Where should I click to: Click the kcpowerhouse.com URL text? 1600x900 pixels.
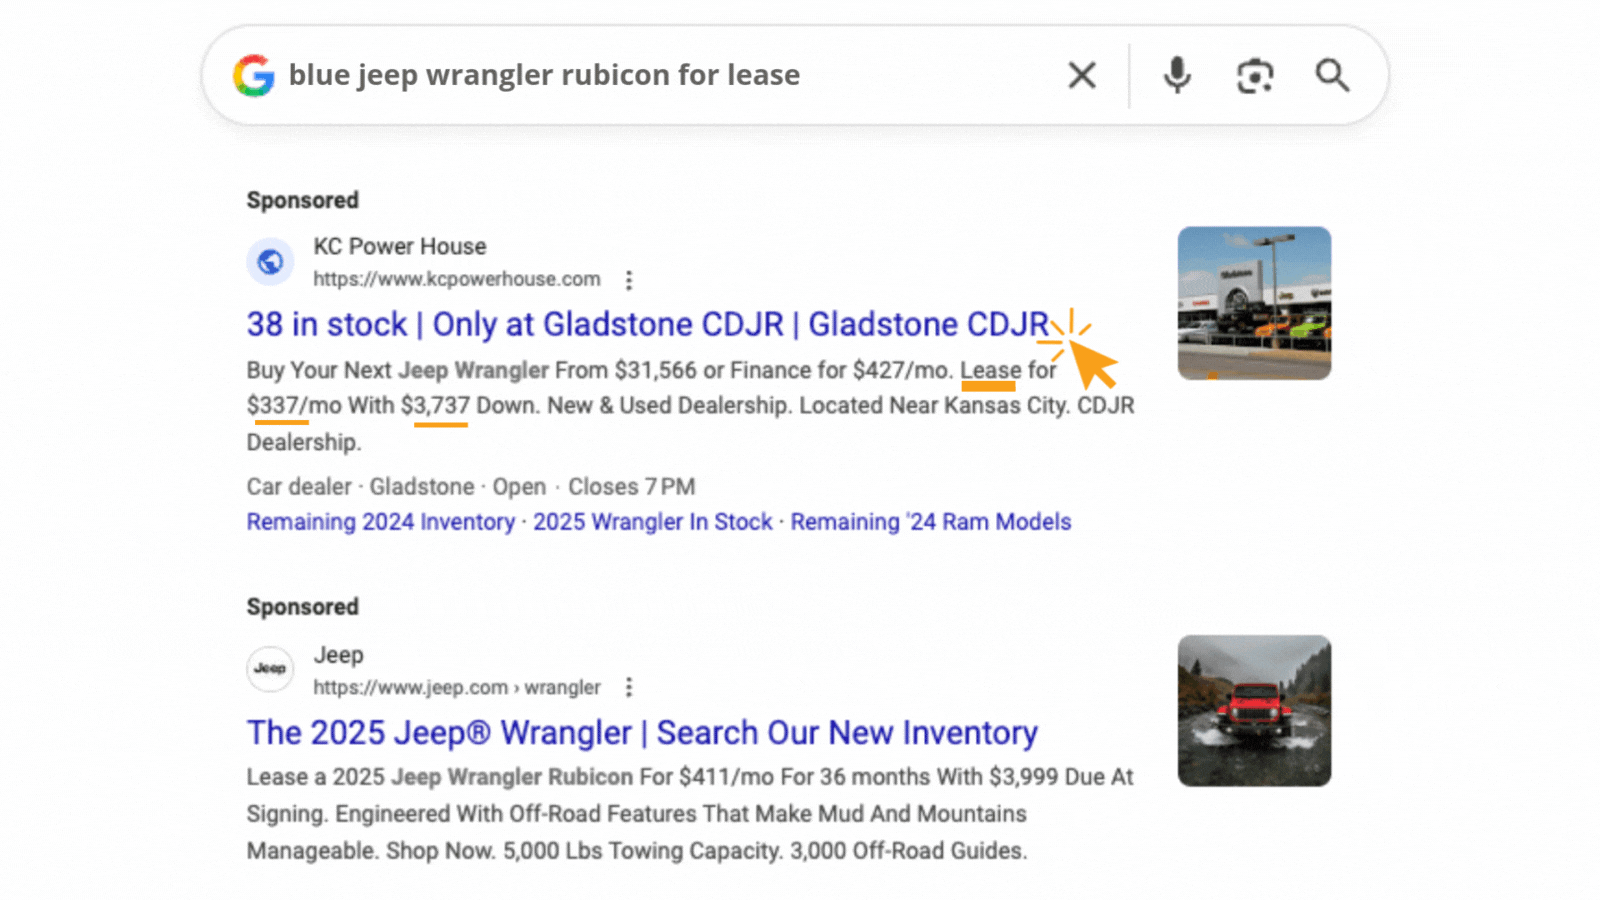pos(457,279)
